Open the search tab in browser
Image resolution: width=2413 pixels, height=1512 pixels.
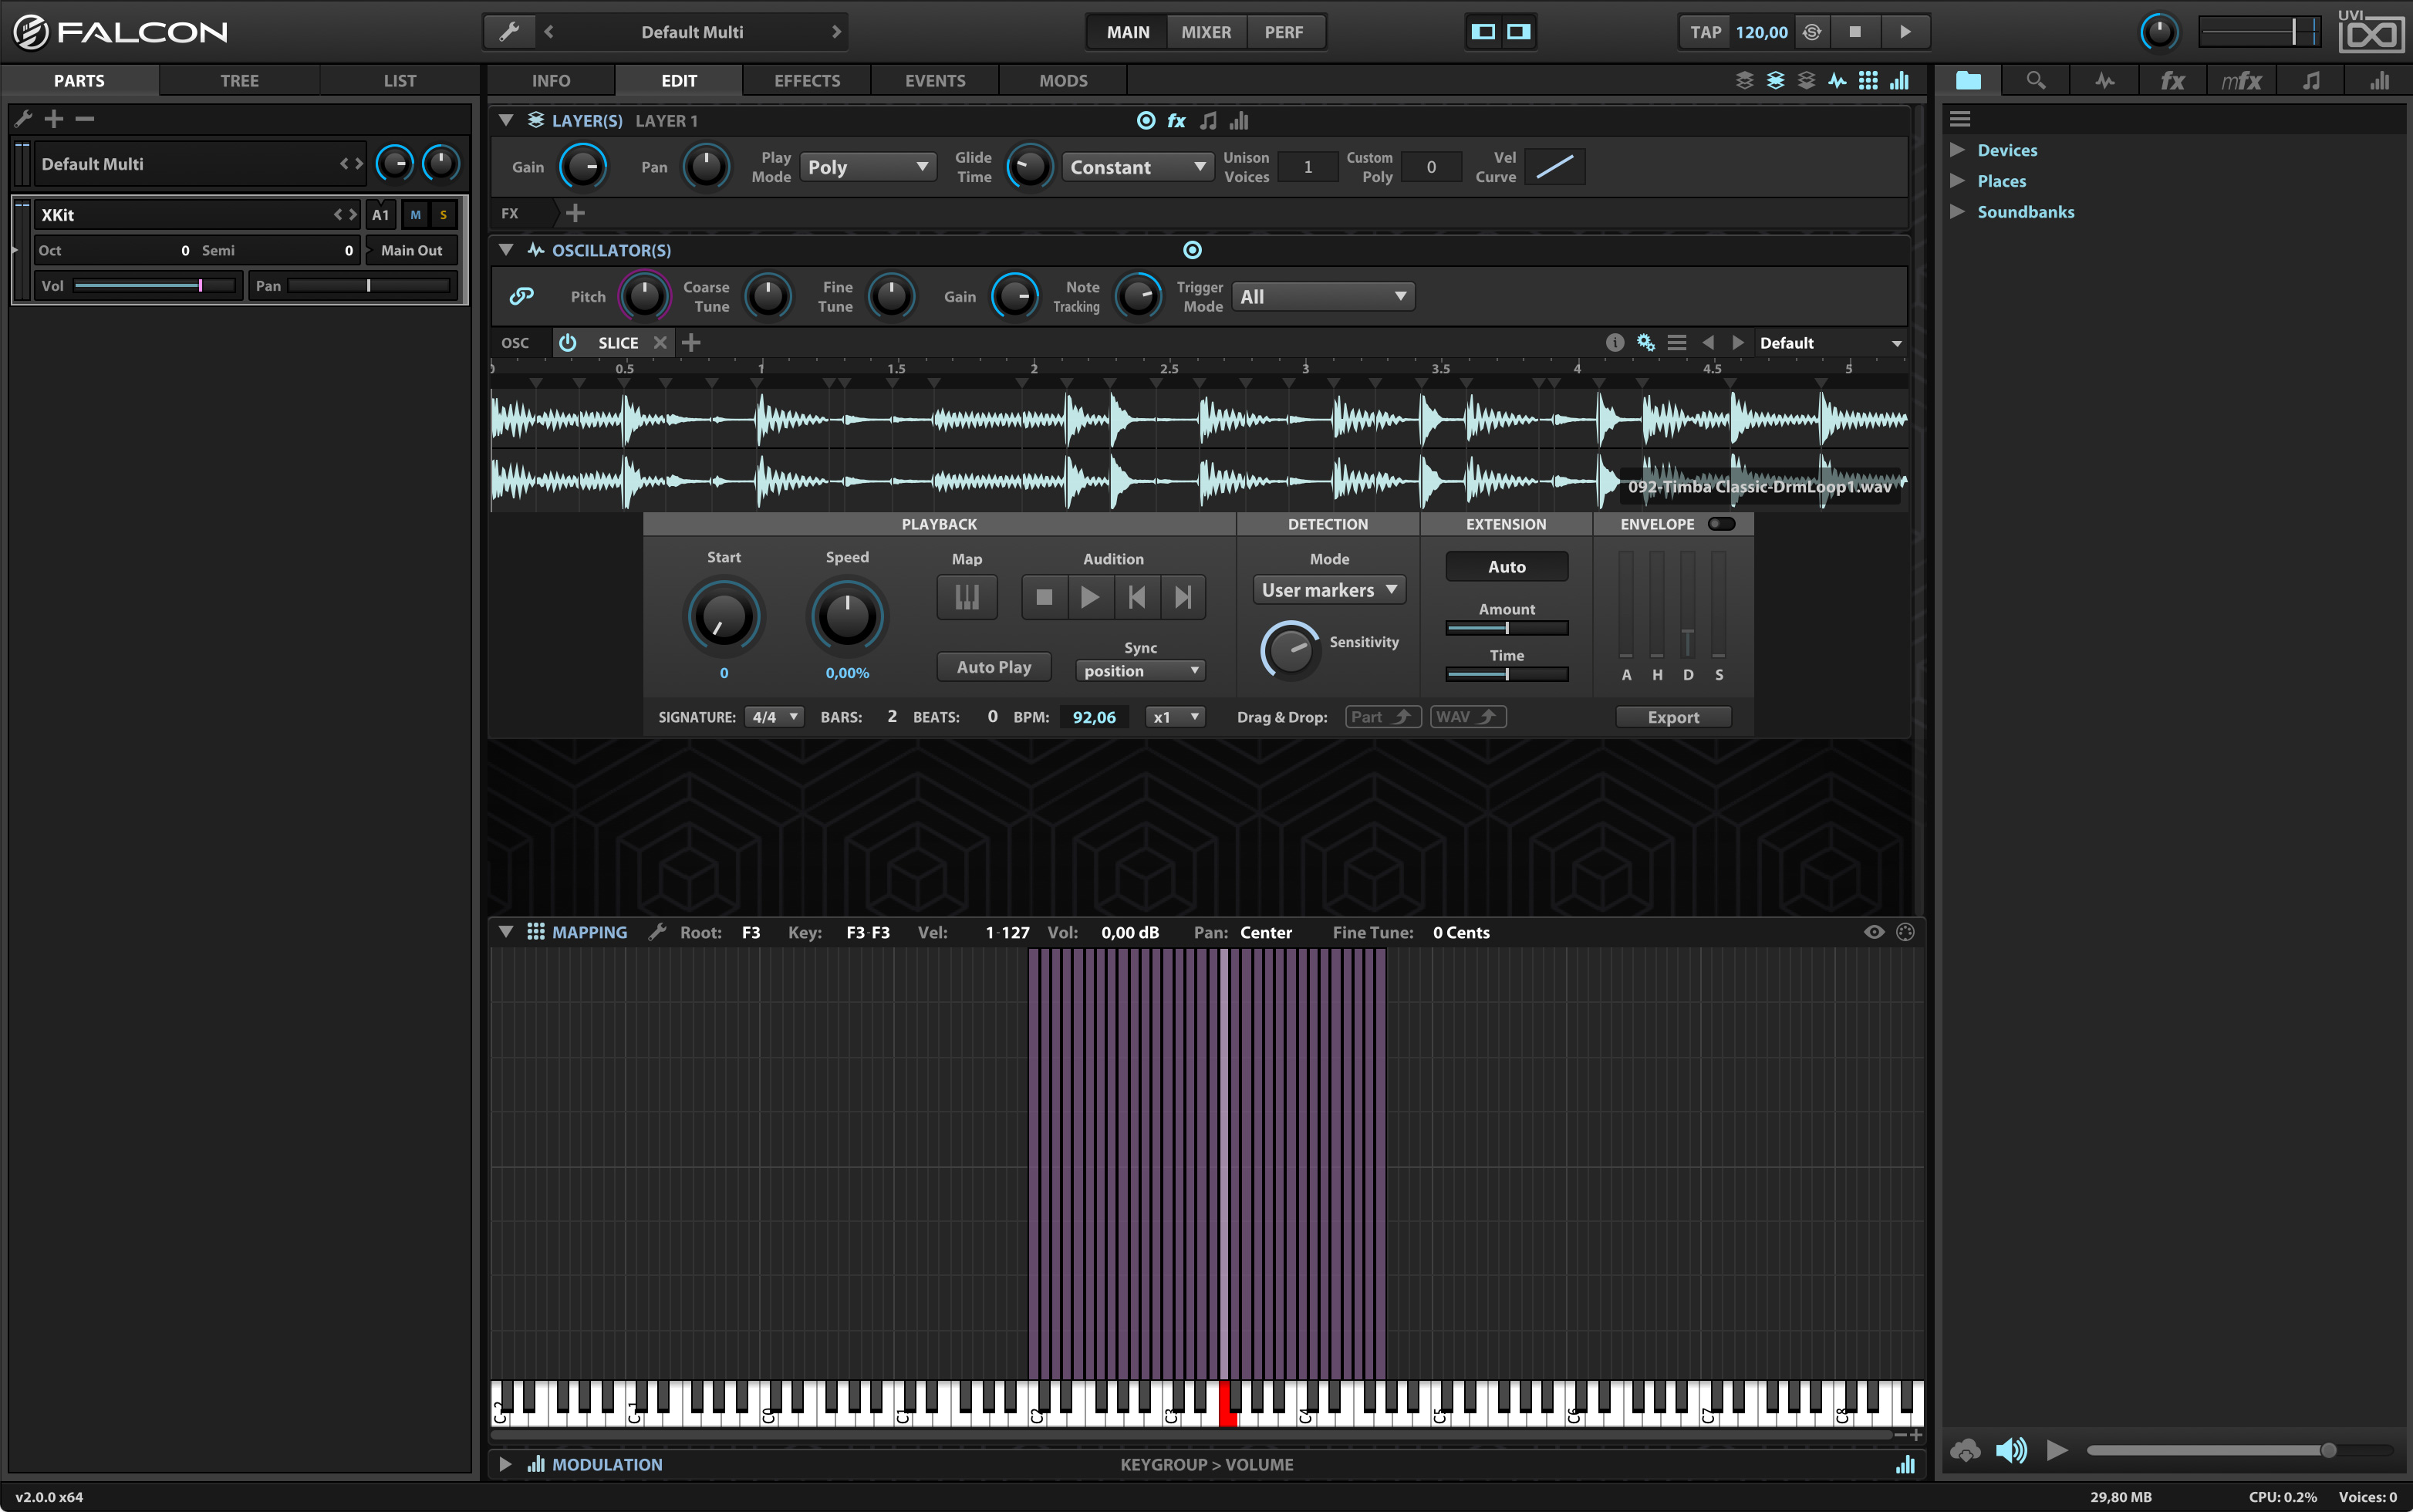[x=2035, y=81]
